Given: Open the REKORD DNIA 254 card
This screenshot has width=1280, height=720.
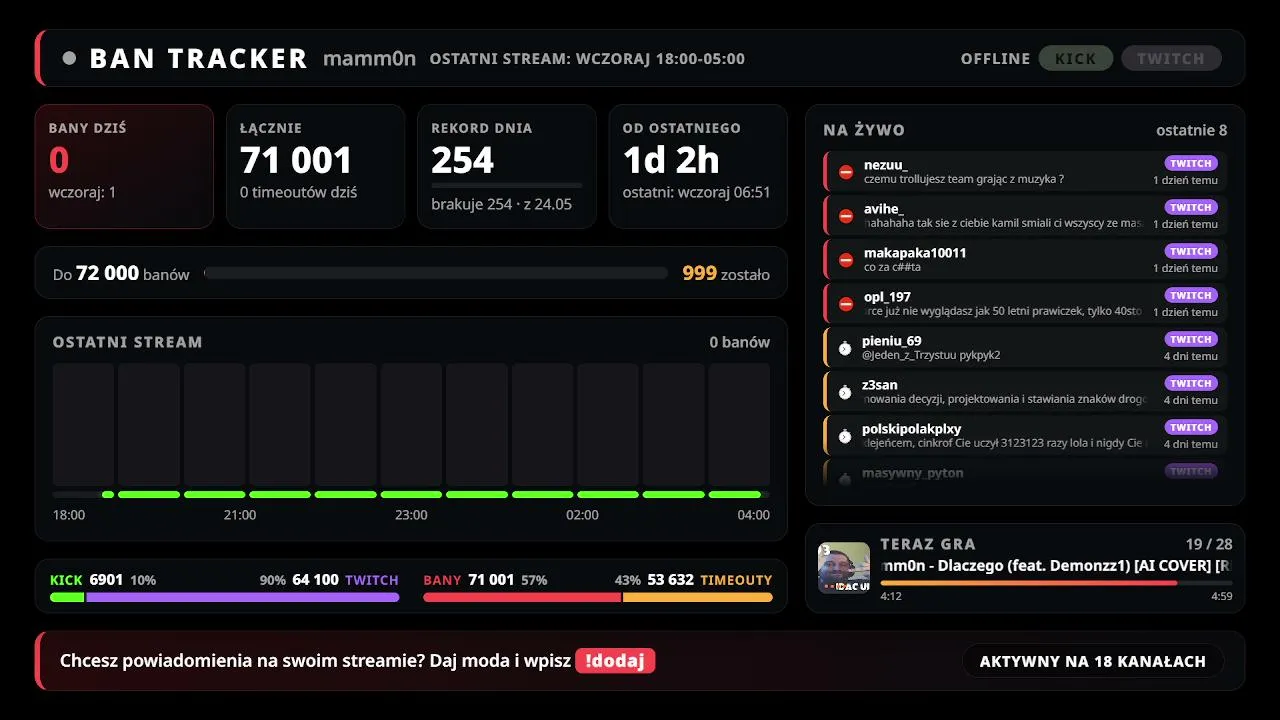Looking at the screenshot, I should (507, 166).
